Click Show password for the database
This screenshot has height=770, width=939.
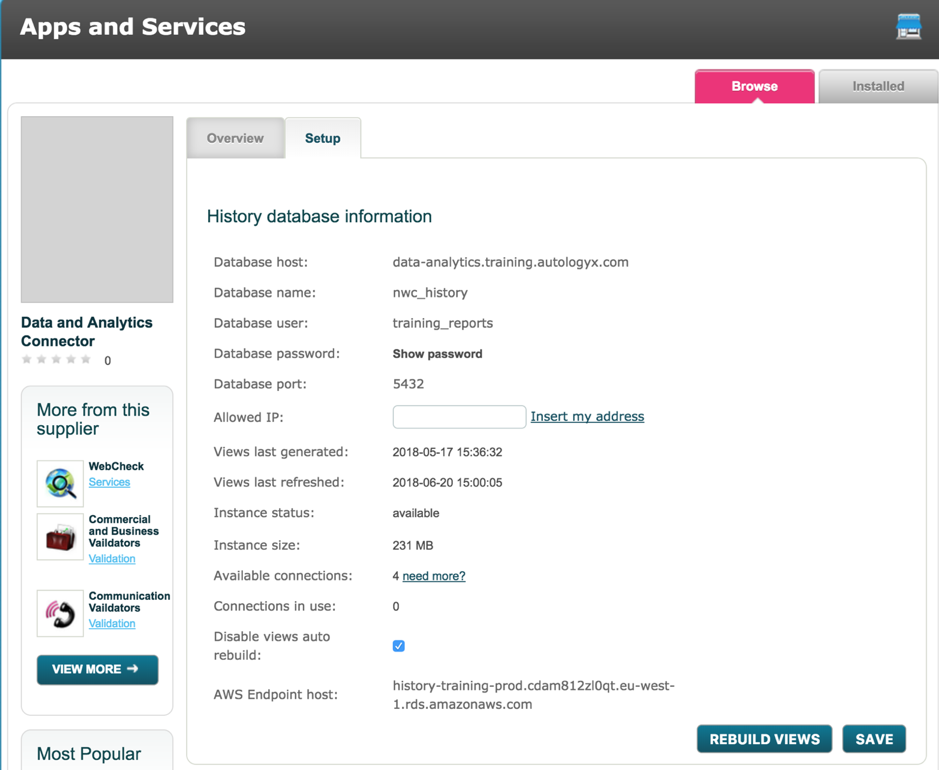click(x=437, y=354)
